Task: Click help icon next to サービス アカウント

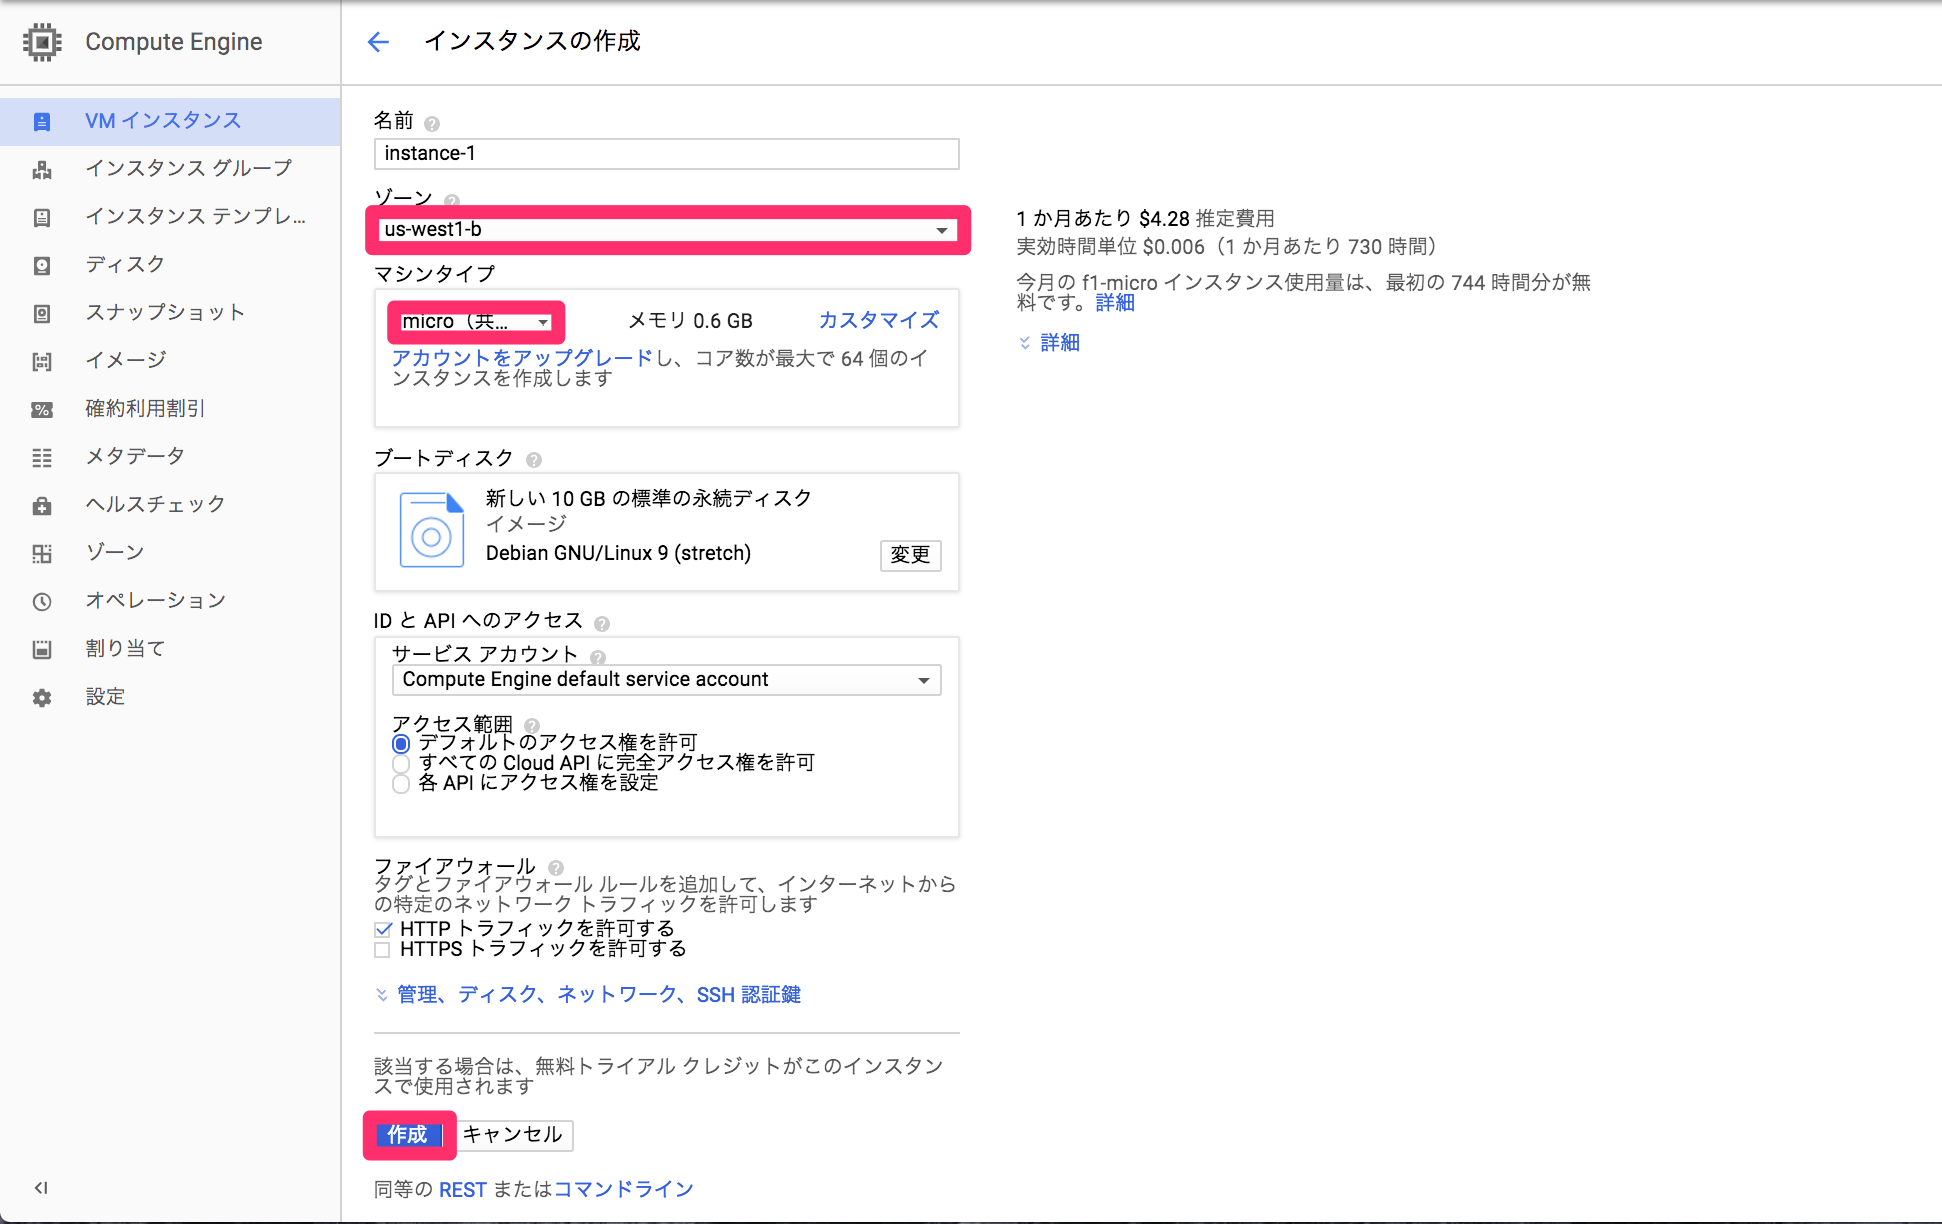Action: (598, 657)
